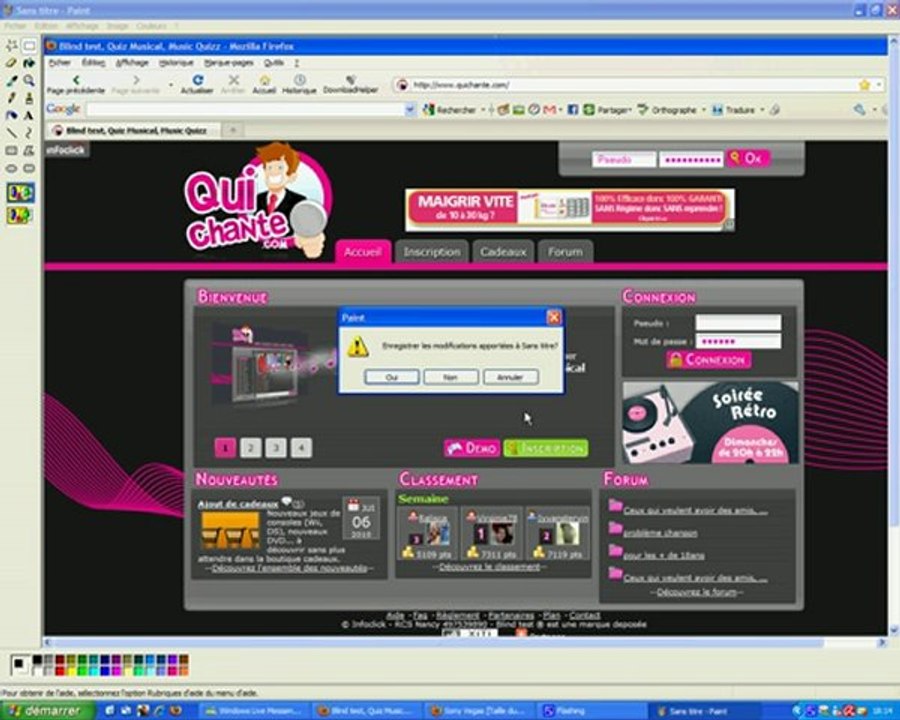Switch to the Forum tab on the site

pos(565,252)
